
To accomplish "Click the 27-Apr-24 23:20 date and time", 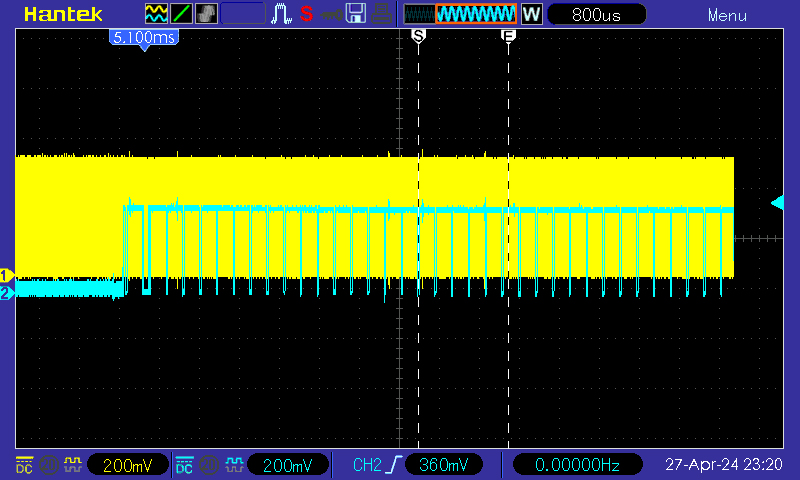I will coord(723,465).
